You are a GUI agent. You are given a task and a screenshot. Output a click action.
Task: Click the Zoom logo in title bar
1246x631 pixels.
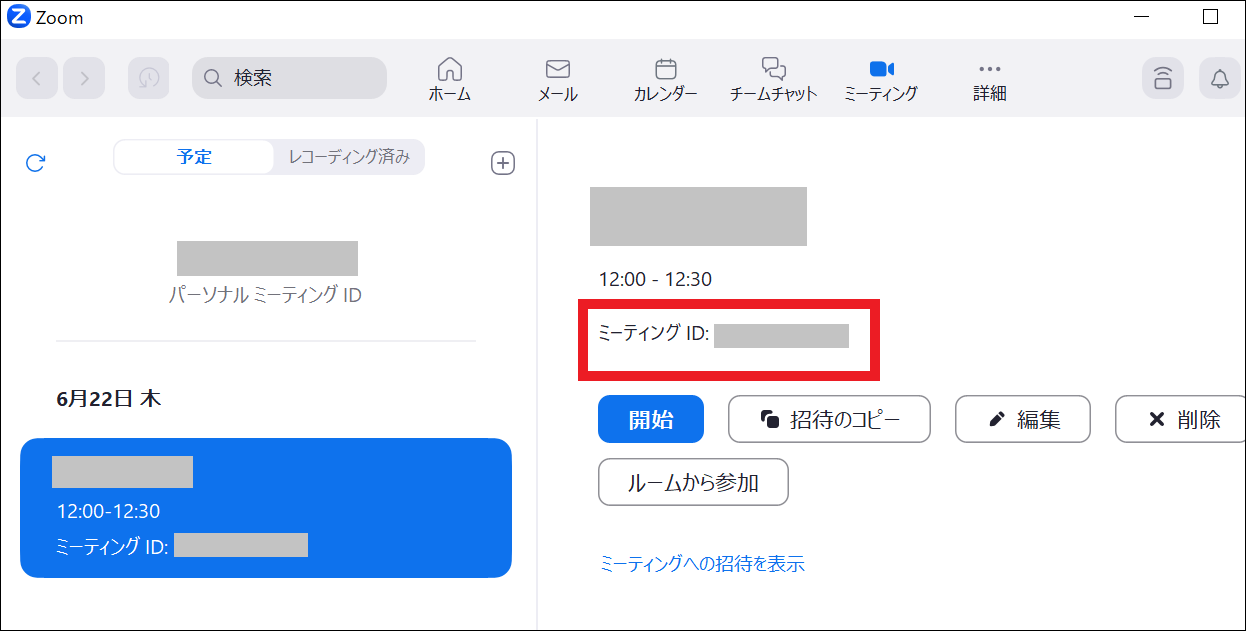[x=18, y=18]
